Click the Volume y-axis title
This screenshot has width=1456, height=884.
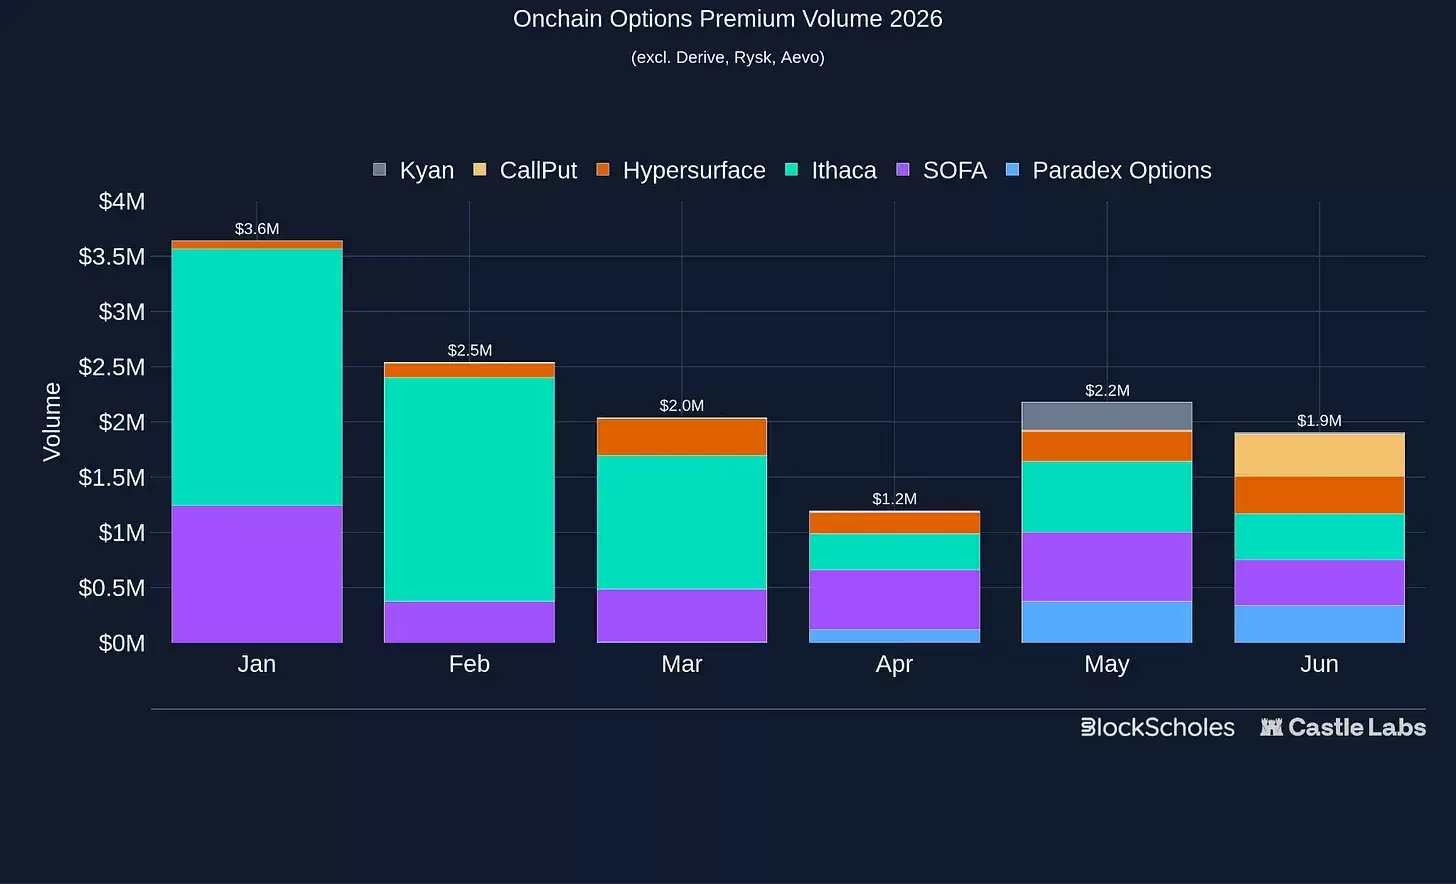(x=52, y=421)
